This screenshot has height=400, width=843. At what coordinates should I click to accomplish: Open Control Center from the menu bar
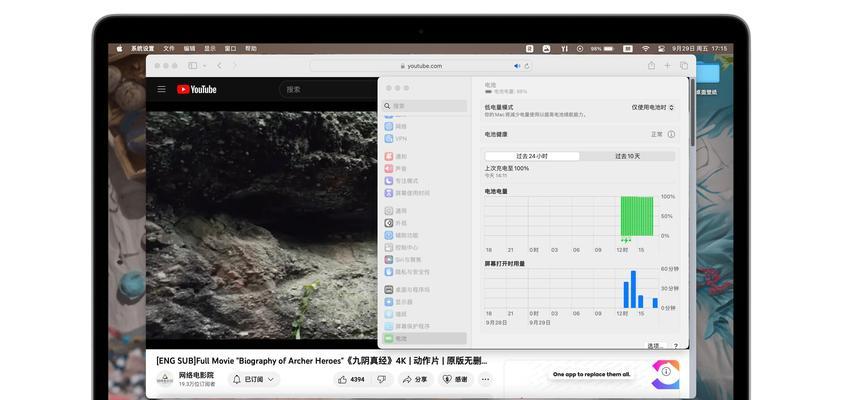point(661,48)
